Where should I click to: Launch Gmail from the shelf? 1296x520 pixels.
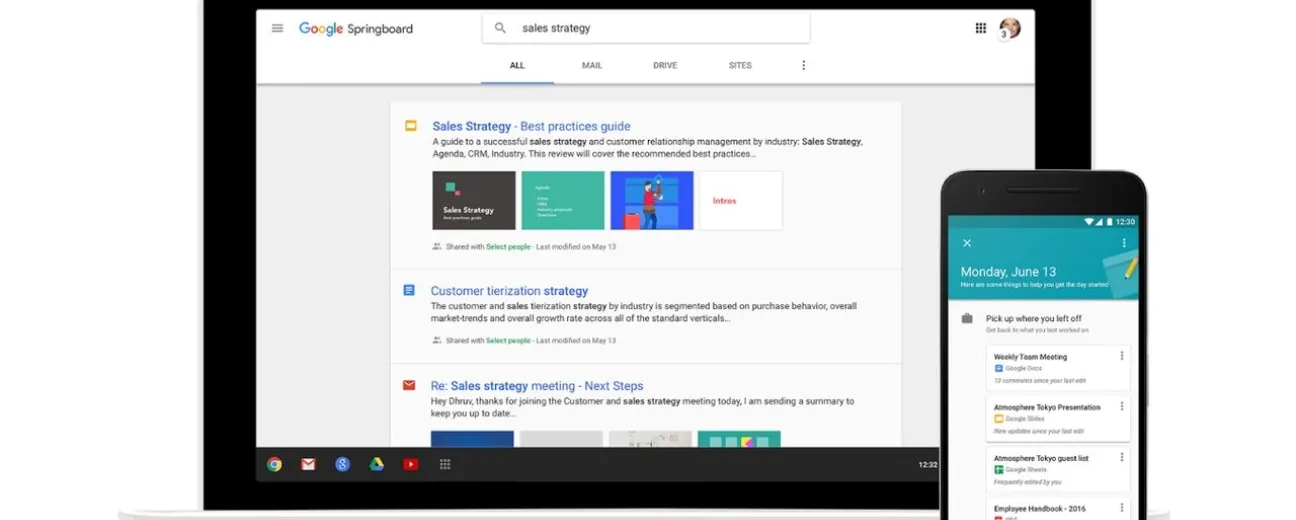(x=308, y=464)
